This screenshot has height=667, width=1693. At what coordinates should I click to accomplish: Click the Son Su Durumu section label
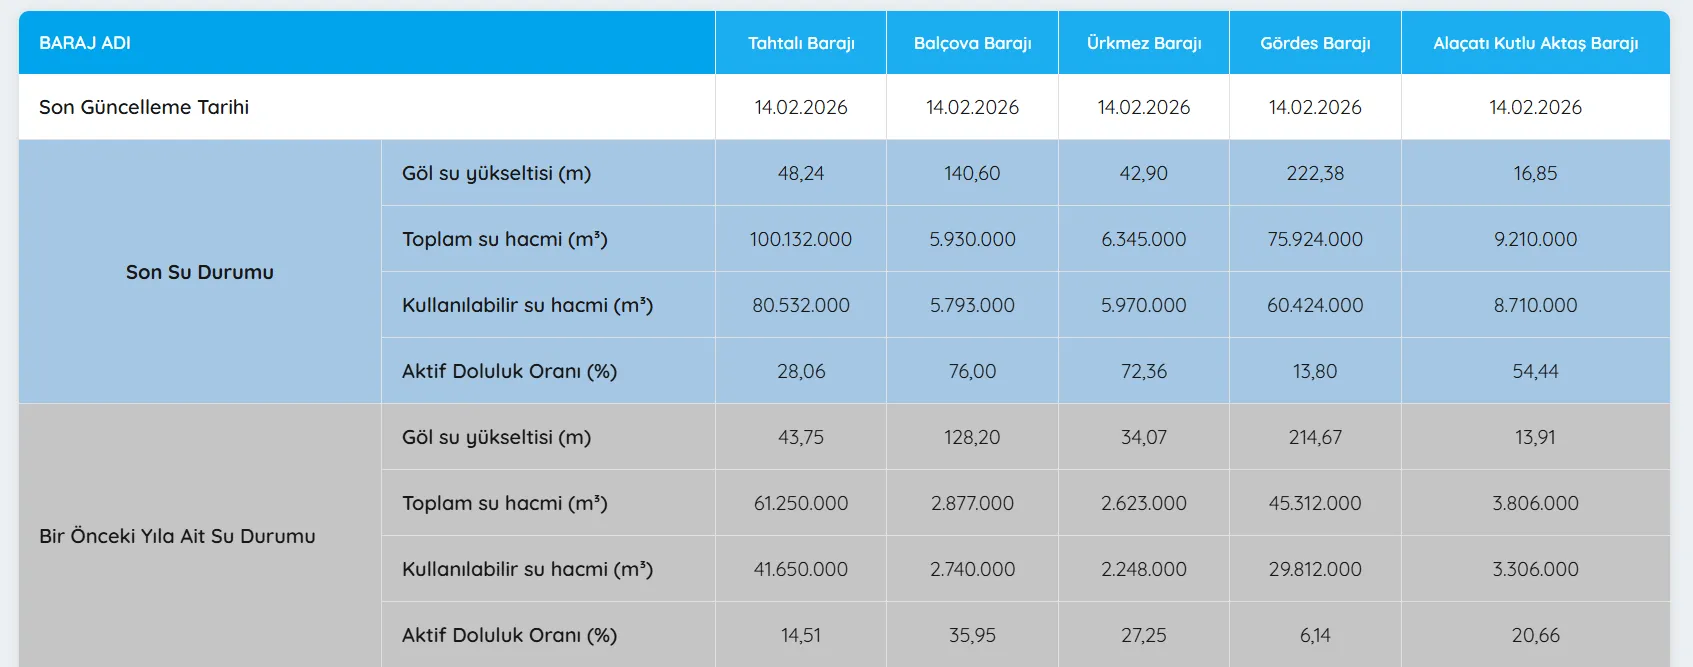pyautogui.click(x=200, y=272)
